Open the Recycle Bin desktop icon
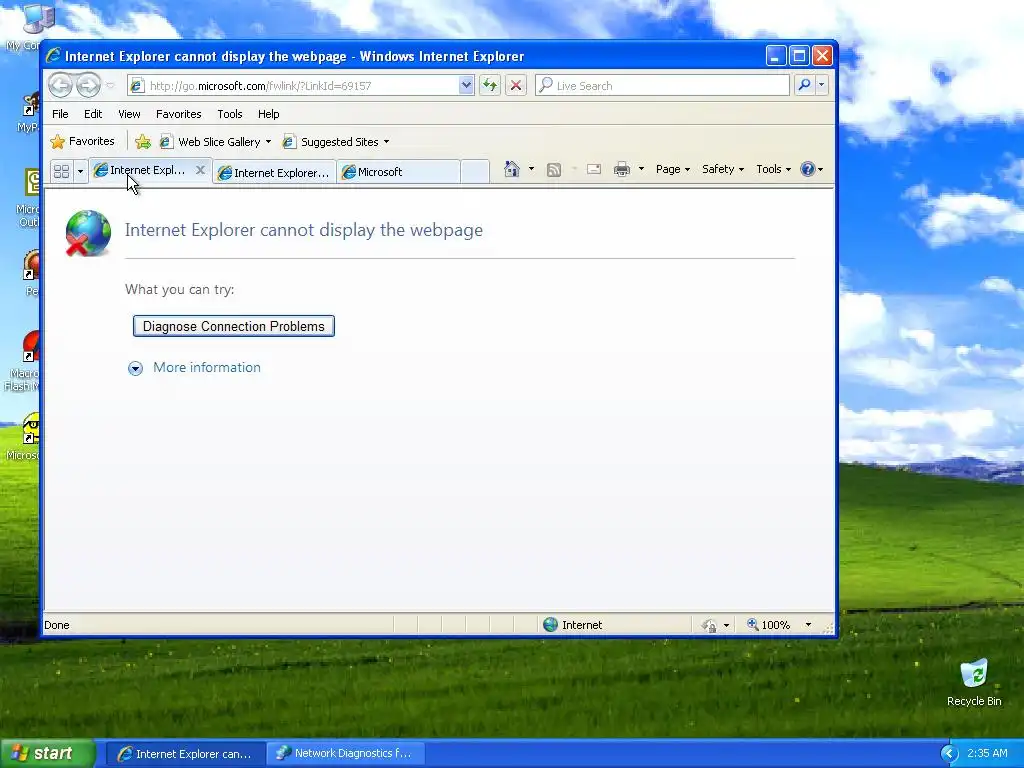Image resolution: width=1024 pixels, height=768 pixels. 974,682
